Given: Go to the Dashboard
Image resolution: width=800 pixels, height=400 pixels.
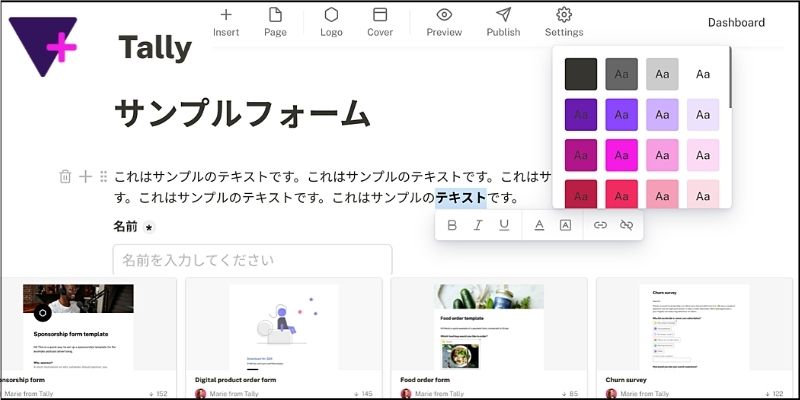Looking at the screenshot, I should coord(736,22).
